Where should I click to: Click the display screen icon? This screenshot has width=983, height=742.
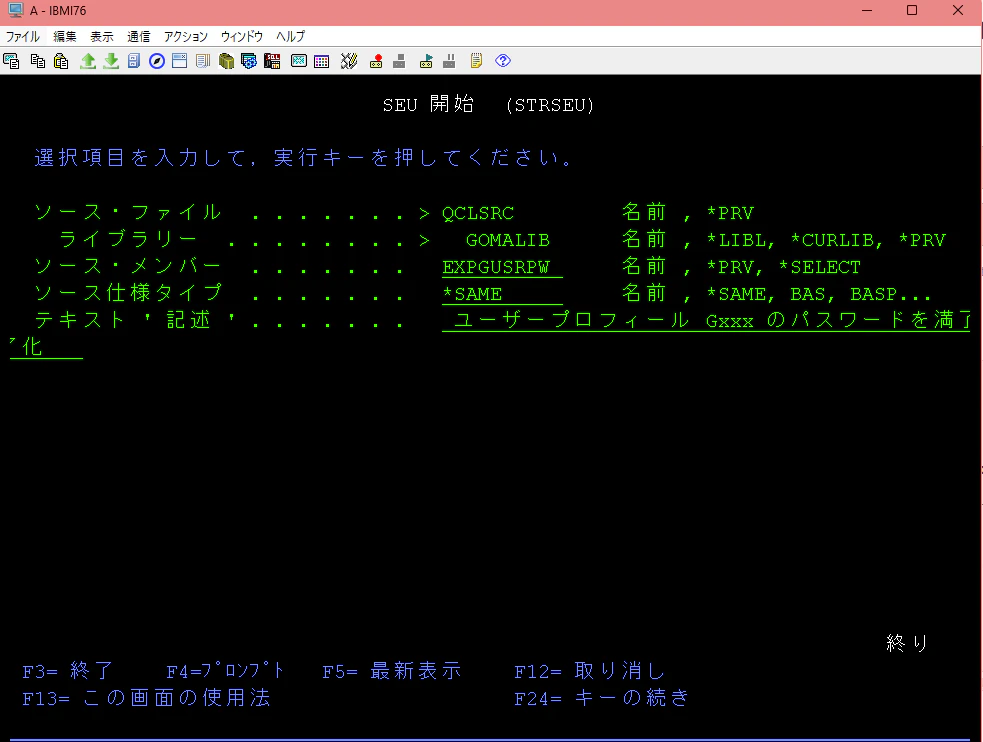[x=299, y=61]
